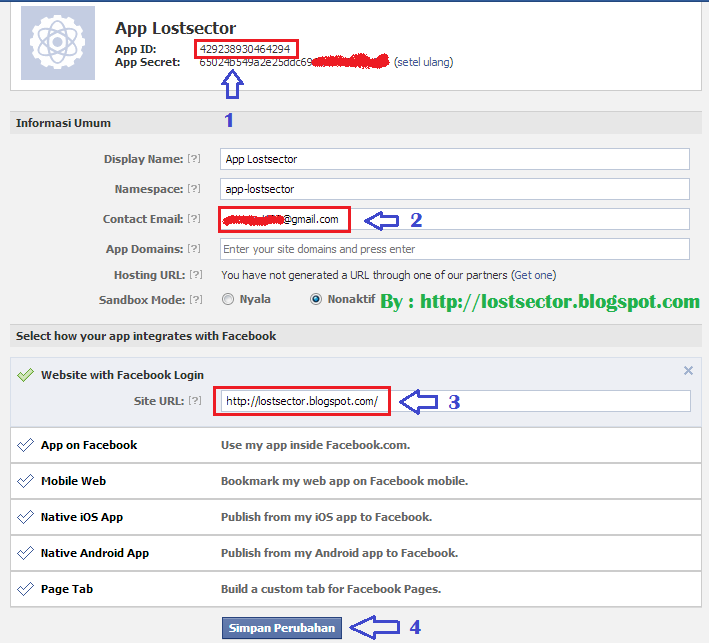Open the help [?] next to Sandbox Mode
The image size is (709, 643).
click(x=196, y=300)
